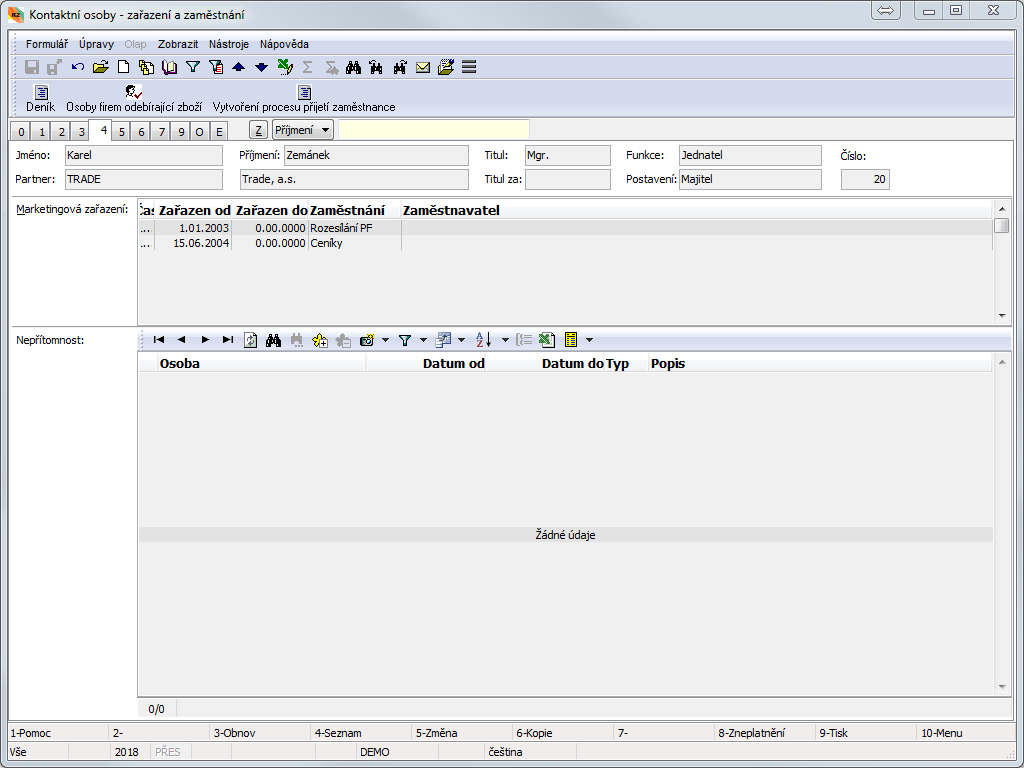Expand the filter dropdown arrow in grid toolbar
The width and height of the screenshot is (1024, 768).
click(424, 340)
